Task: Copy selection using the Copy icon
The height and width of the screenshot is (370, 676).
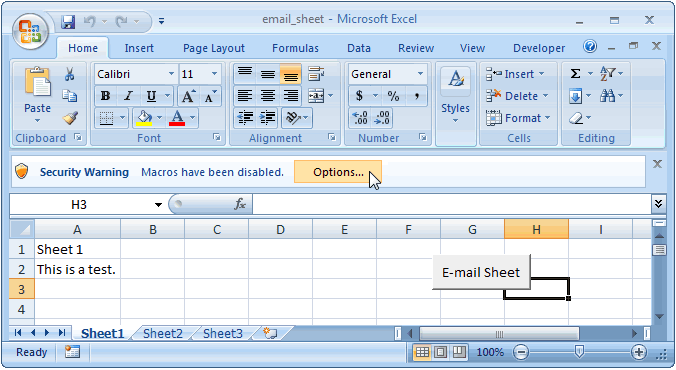Action: click(69, 95)
